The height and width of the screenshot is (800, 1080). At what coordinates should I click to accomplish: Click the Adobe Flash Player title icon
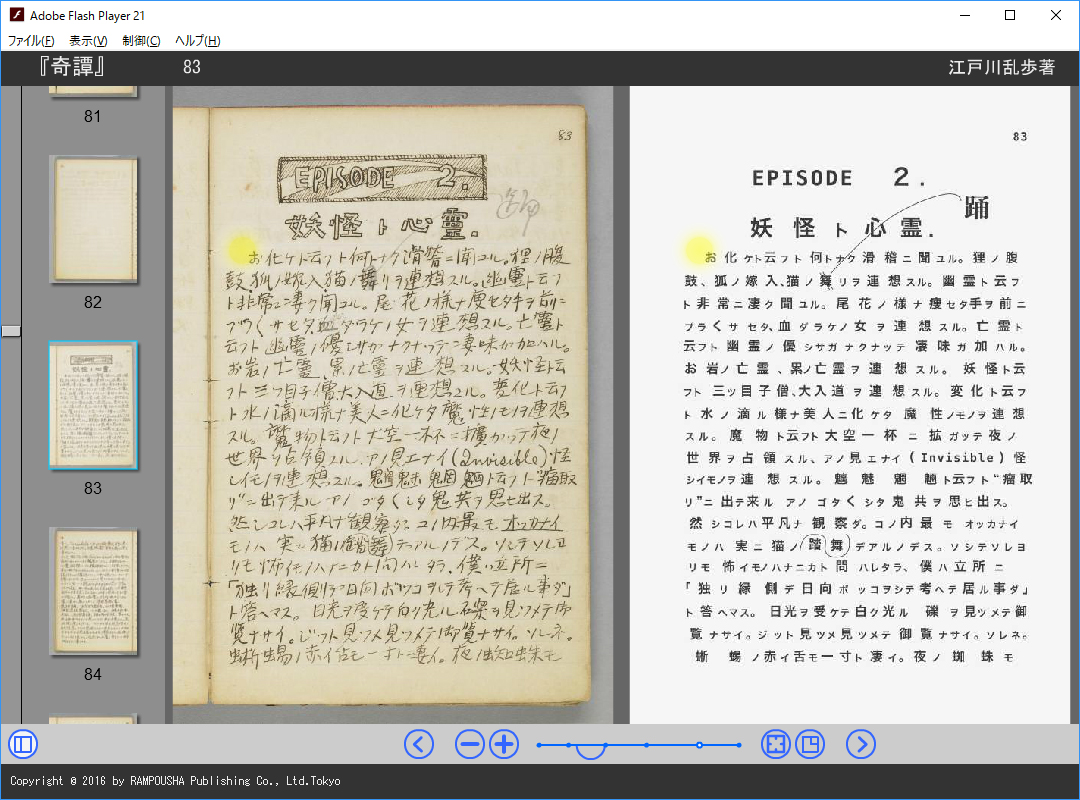(x=16, y=15)
